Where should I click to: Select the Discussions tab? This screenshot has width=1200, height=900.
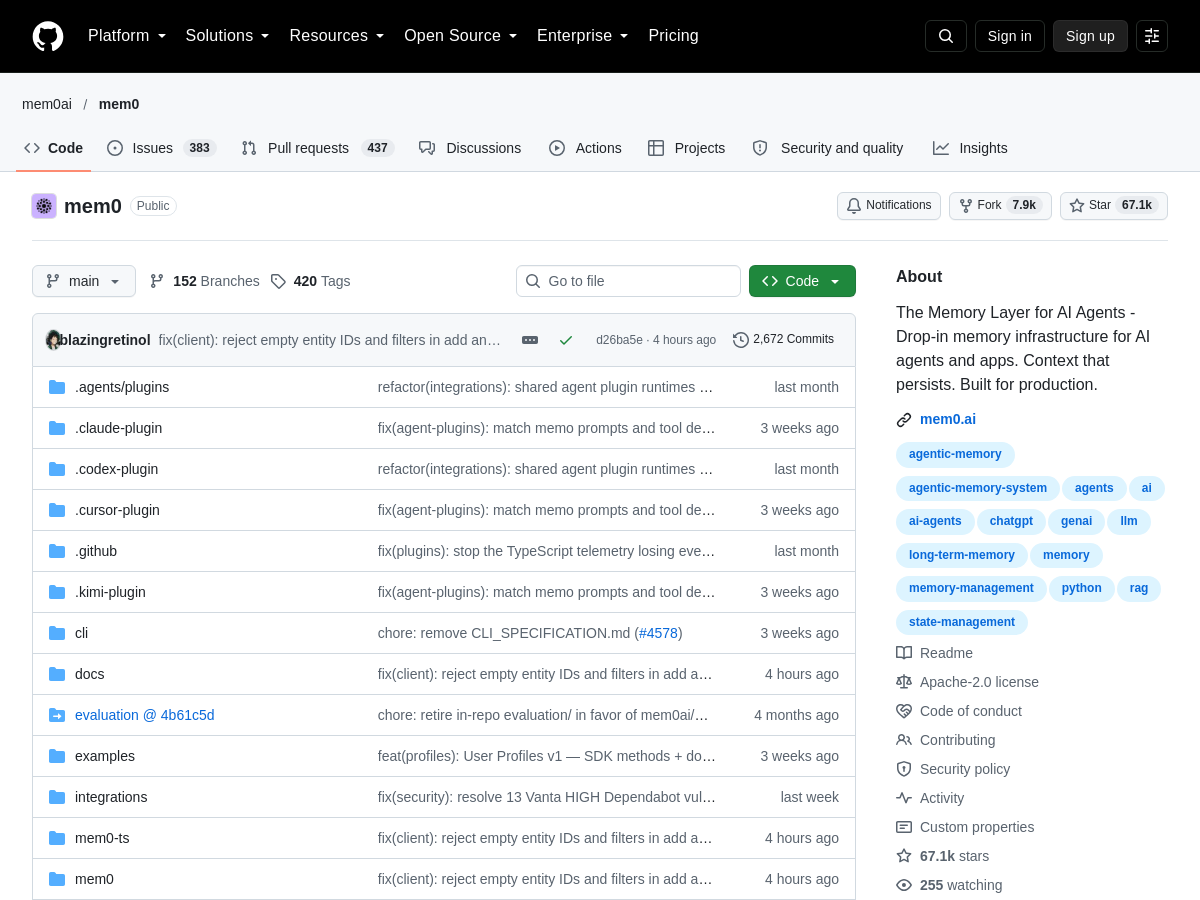(470, 148)
